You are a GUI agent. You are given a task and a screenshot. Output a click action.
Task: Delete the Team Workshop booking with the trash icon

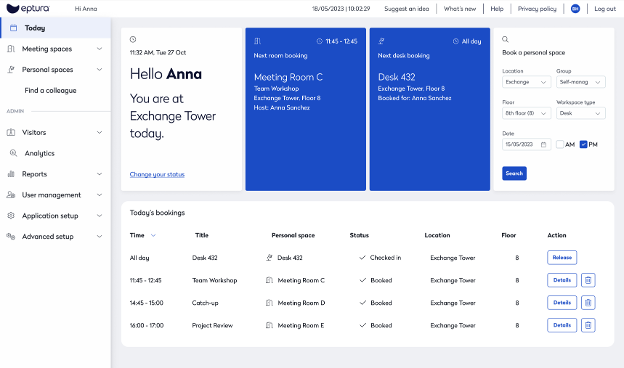tap(588, 280)
